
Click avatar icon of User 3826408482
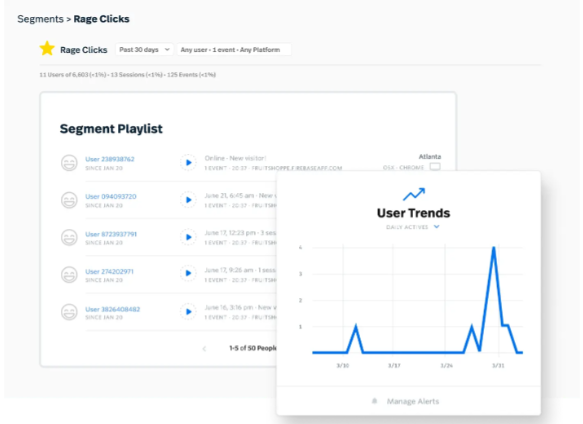pyautogui.click(x=69, y=312)
